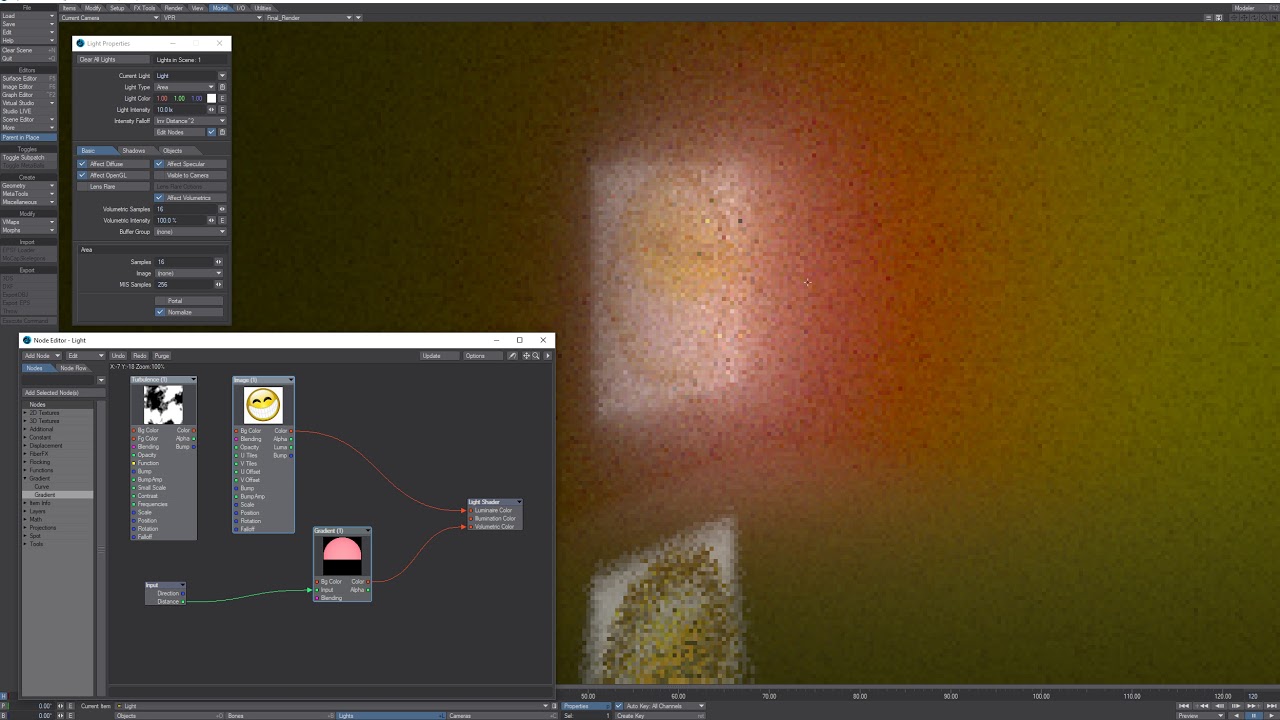
Task: Click the Purge button in Node Editor
Action: 161,356
